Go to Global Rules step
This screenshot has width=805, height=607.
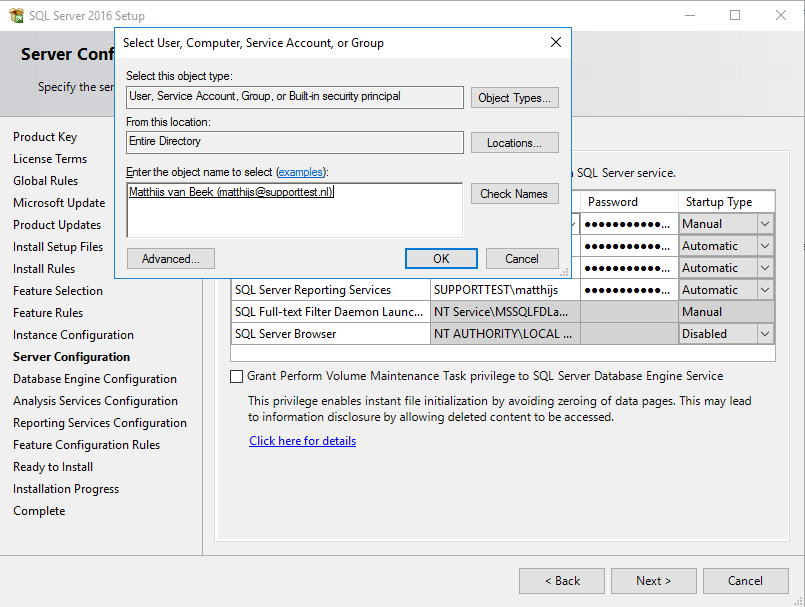46,181
